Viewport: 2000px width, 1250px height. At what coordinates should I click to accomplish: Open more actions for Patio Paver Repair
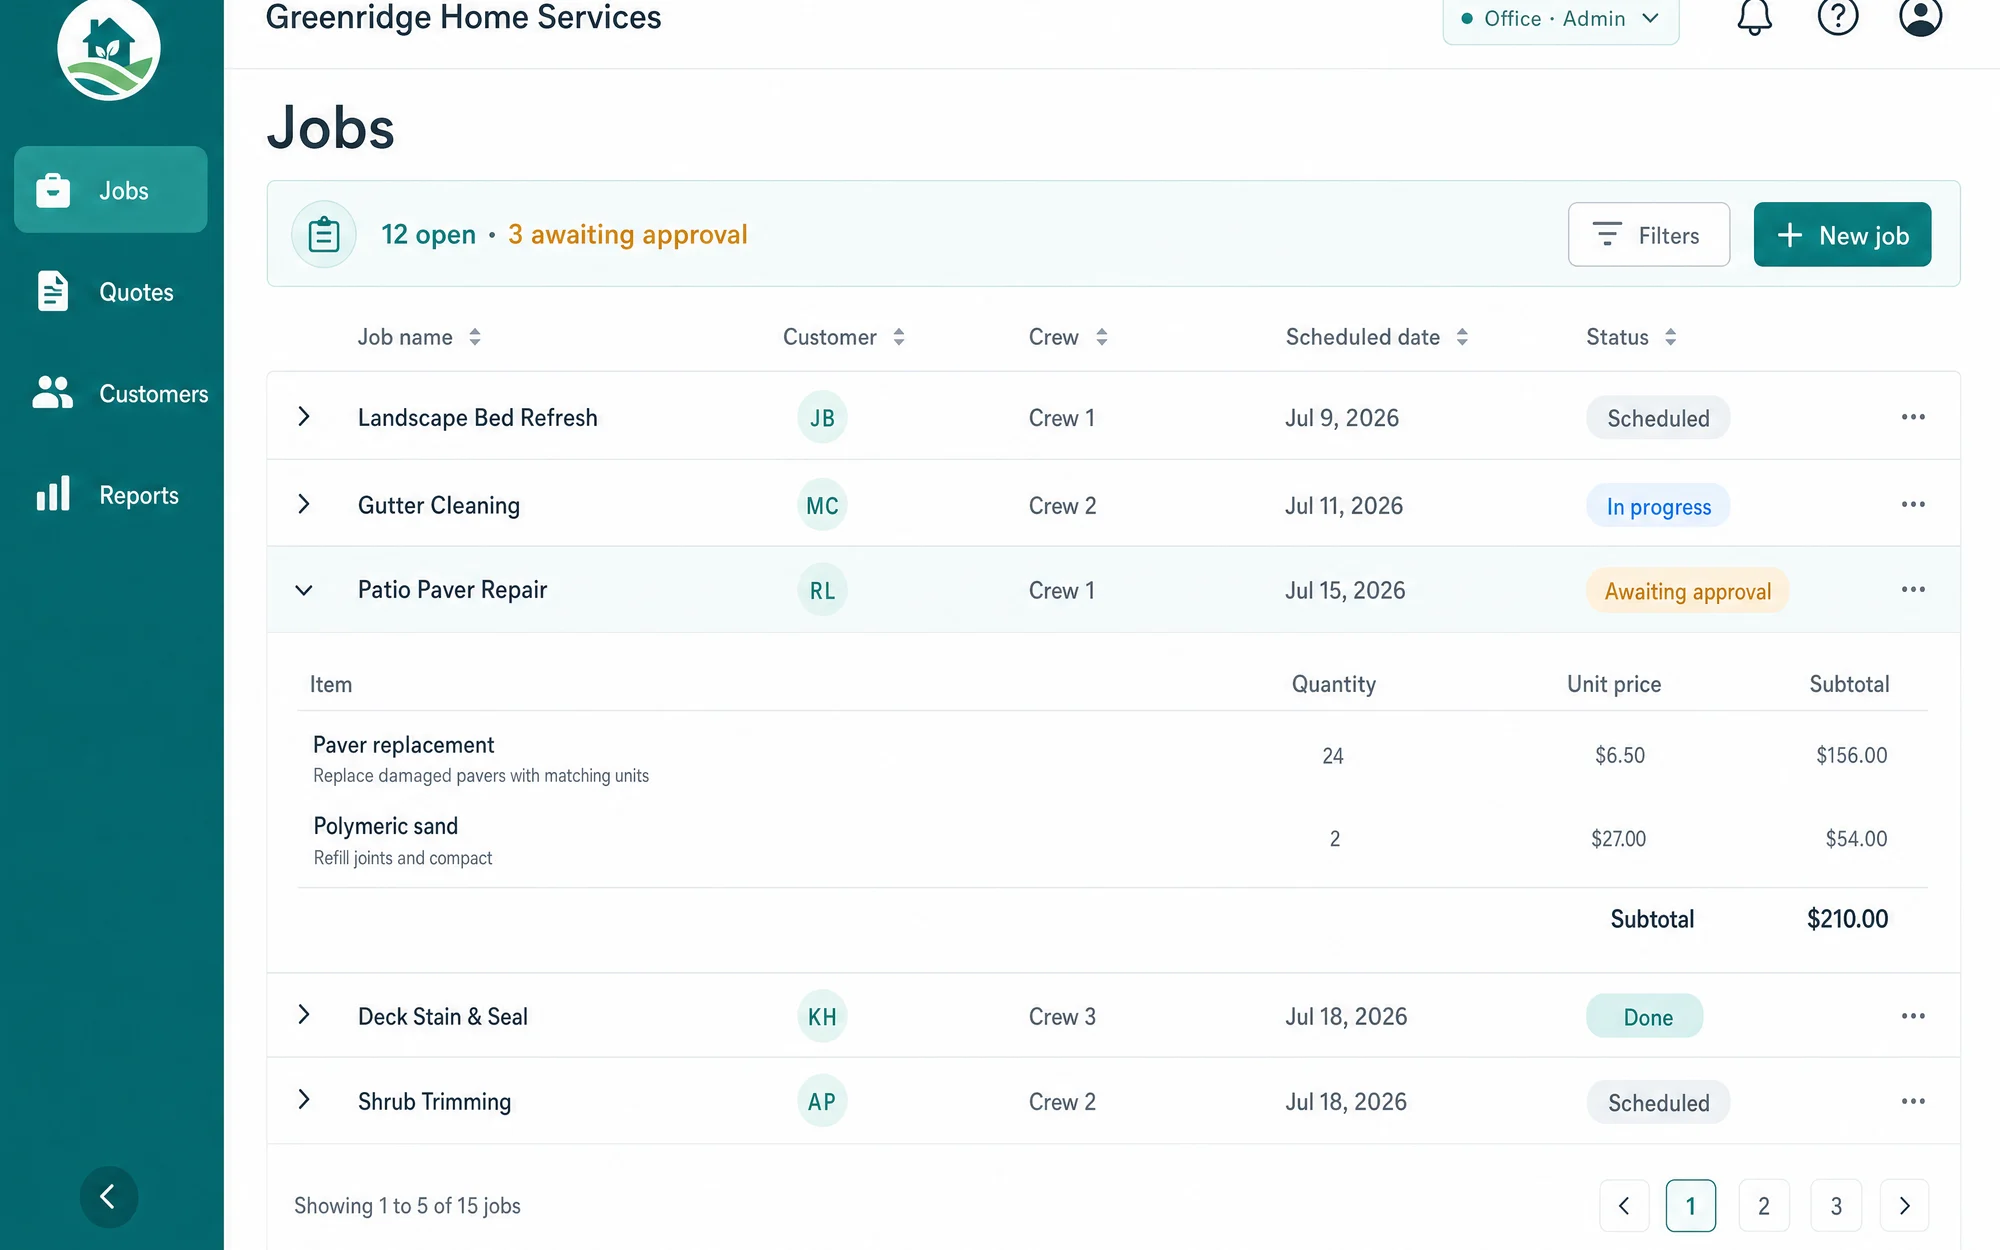[x=1913, y=589]
